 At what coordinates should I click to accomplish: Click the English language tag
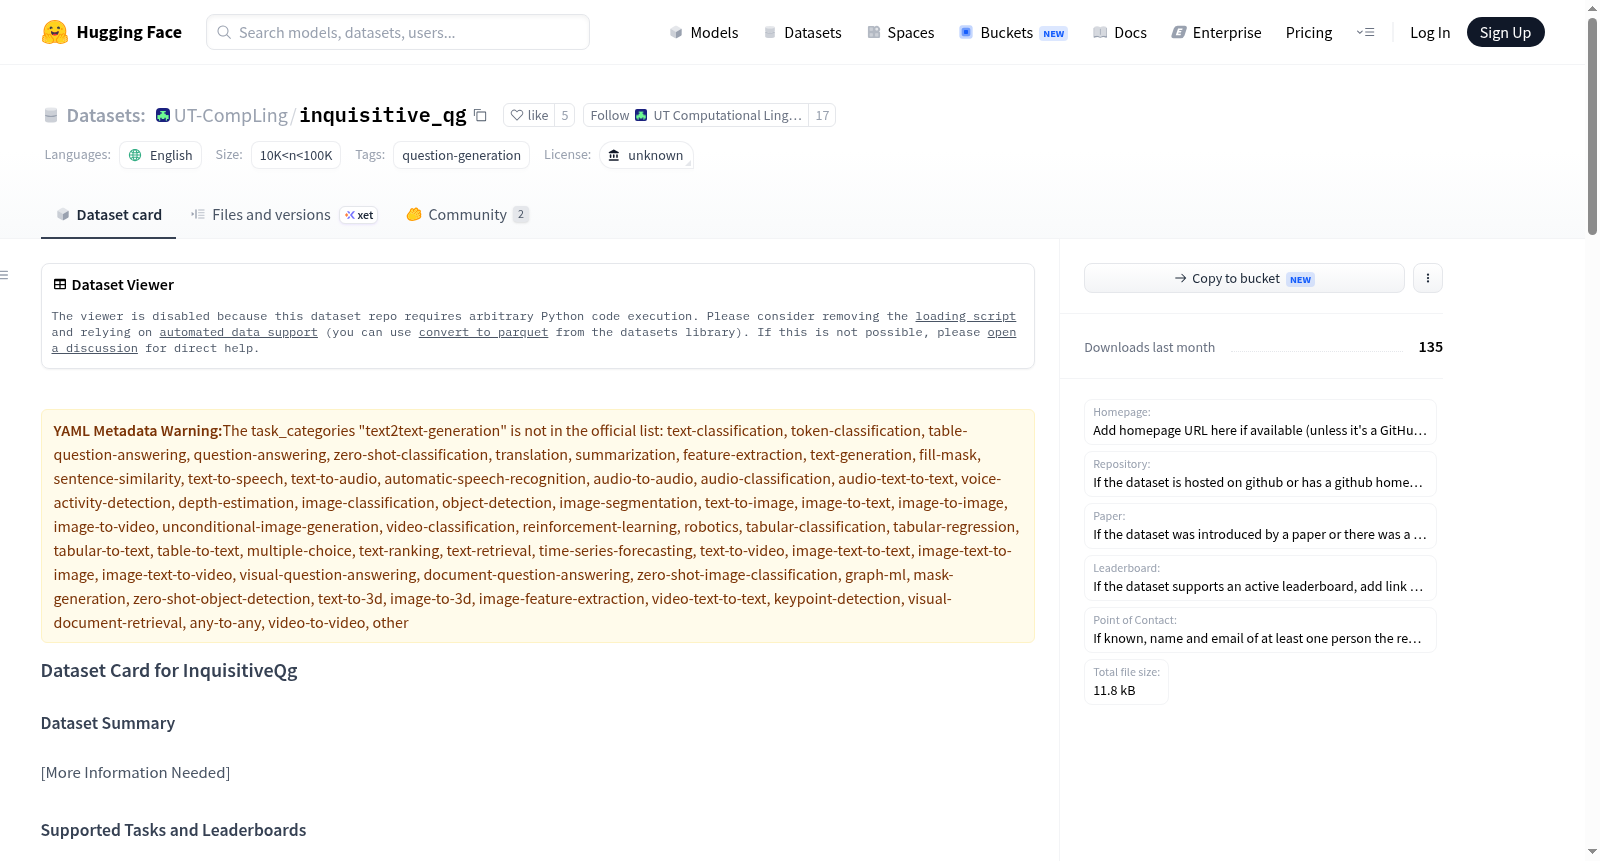[161, 155]
